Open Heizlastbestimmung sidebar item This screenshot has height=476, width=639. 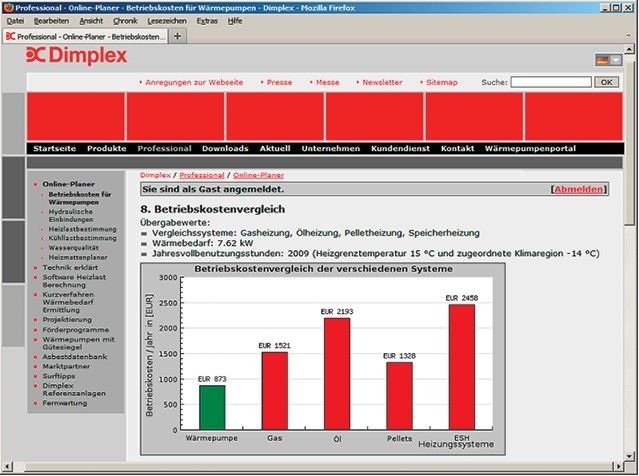click(82, 229)
